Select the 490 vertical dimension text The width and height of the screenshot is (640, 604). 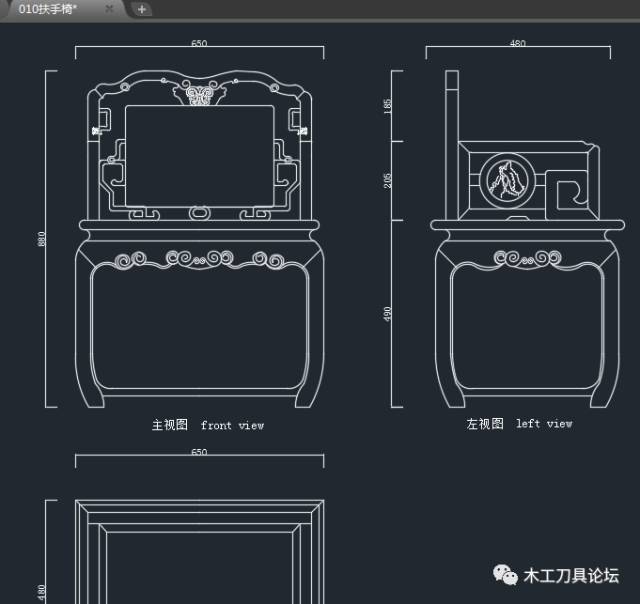[x=387, y=314]
